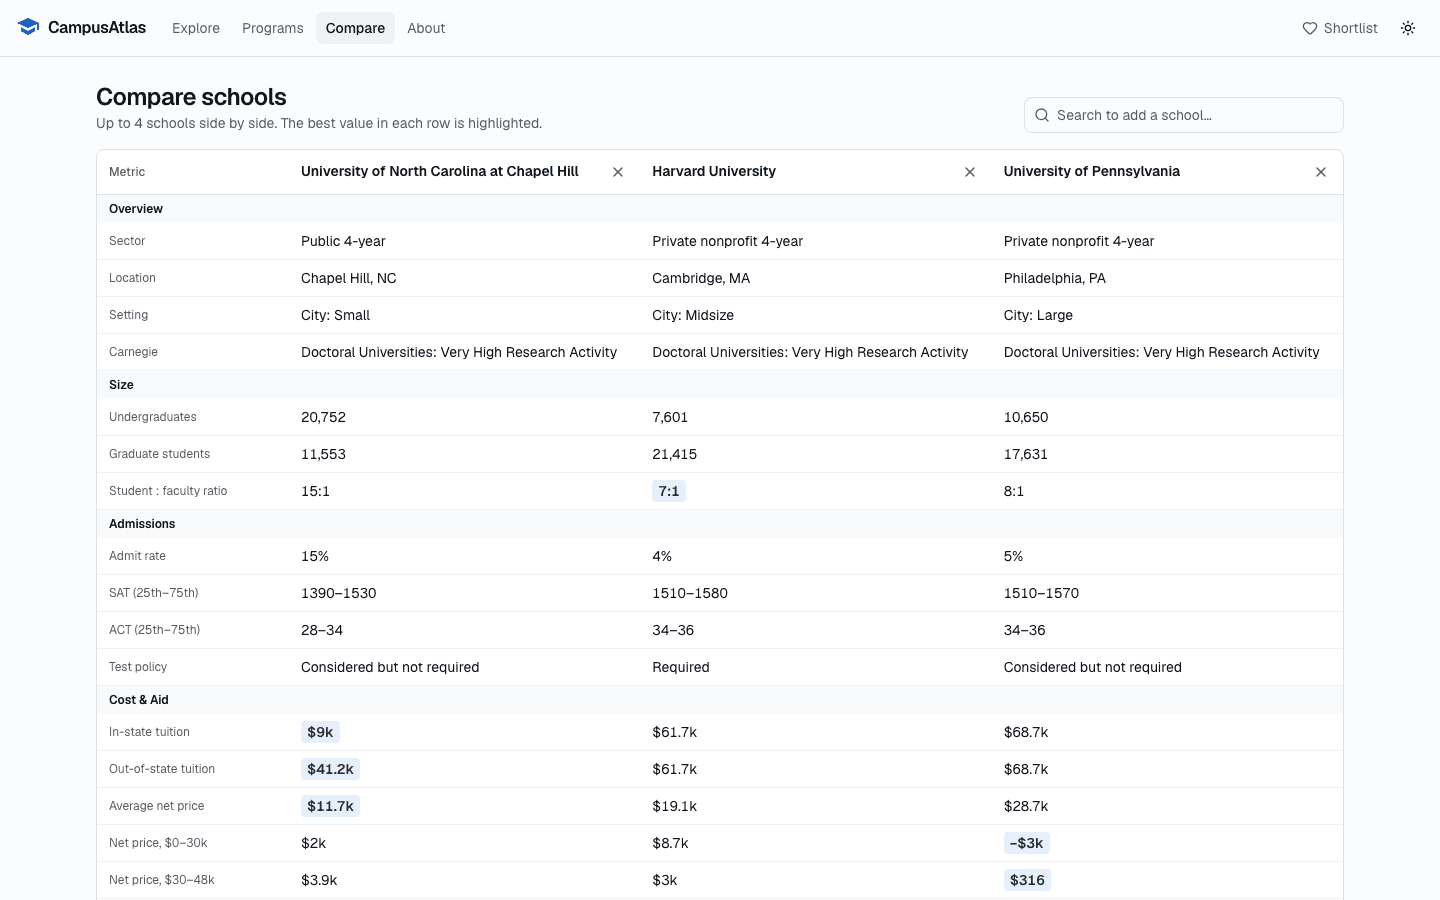Click City: Large setting value
The image size is (1440, 900).
[x=1038, y=315]
